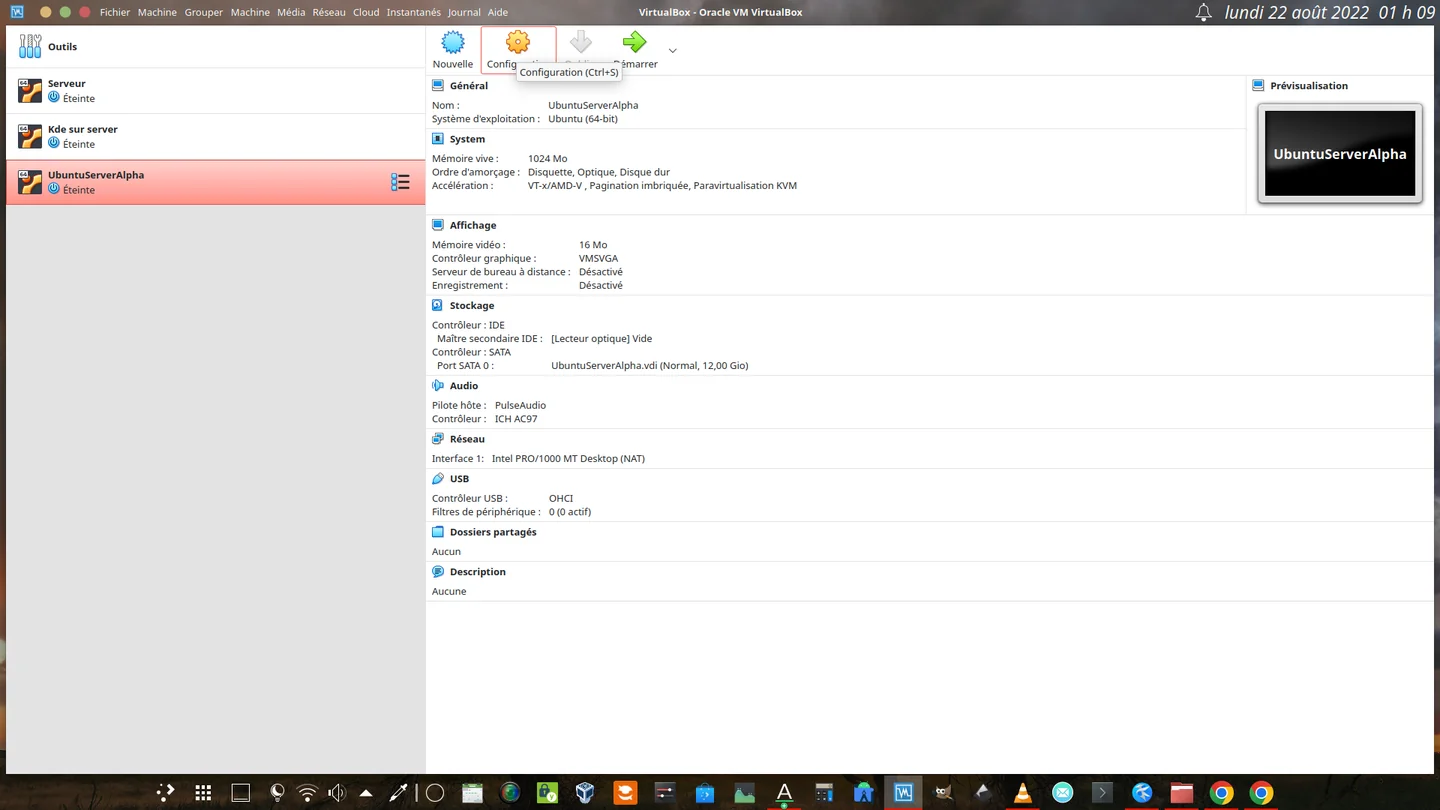Open the Dossiers partagés section link
The height and width of the screenshot is (810, 1440).
tap(493, 532)
